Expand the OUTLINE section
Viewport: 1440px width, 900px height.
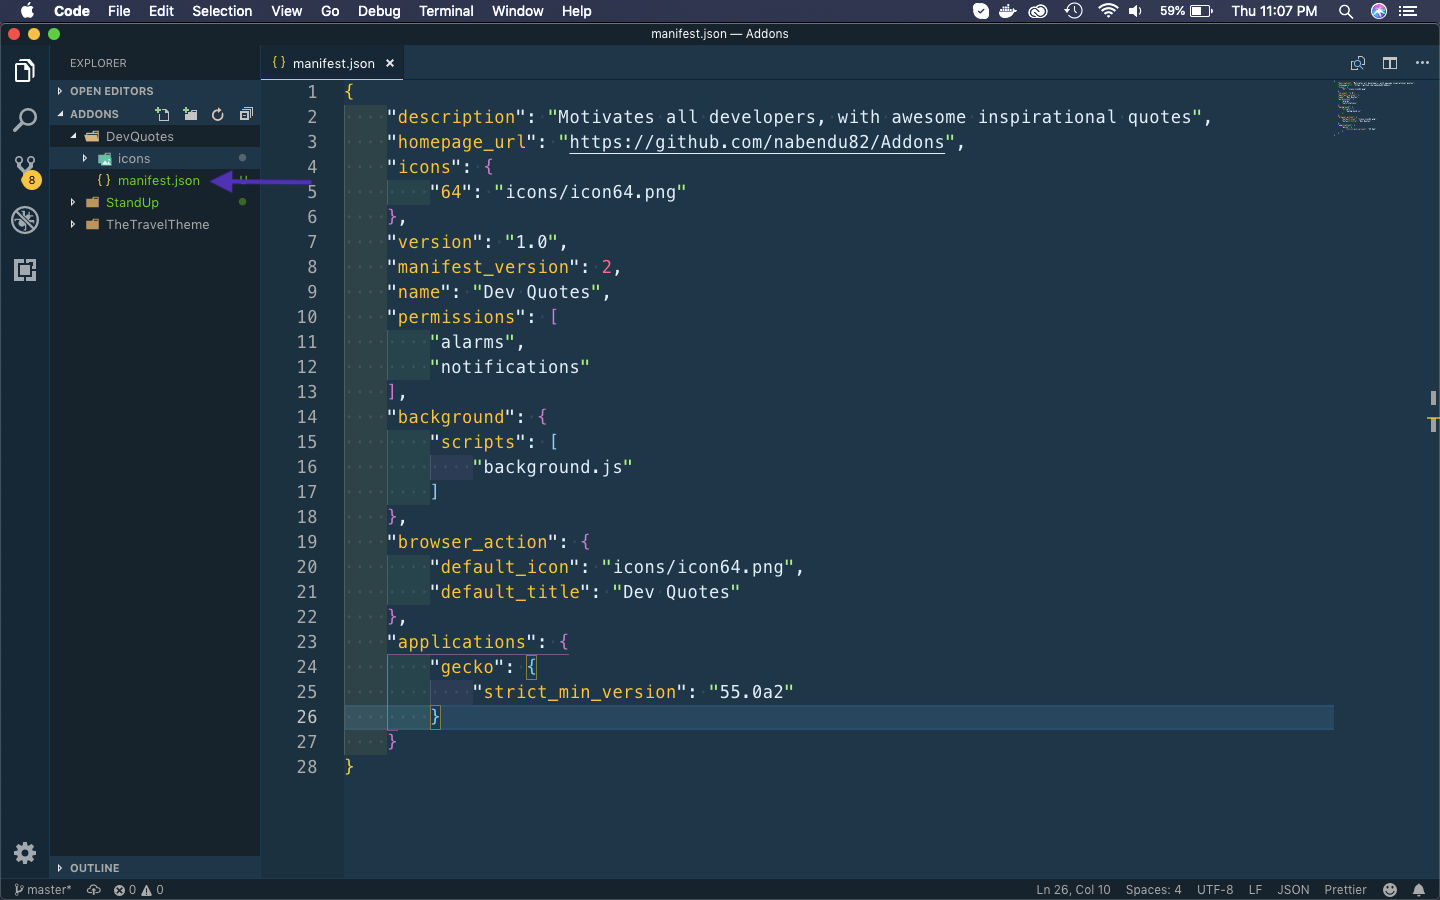click(155, 868)
